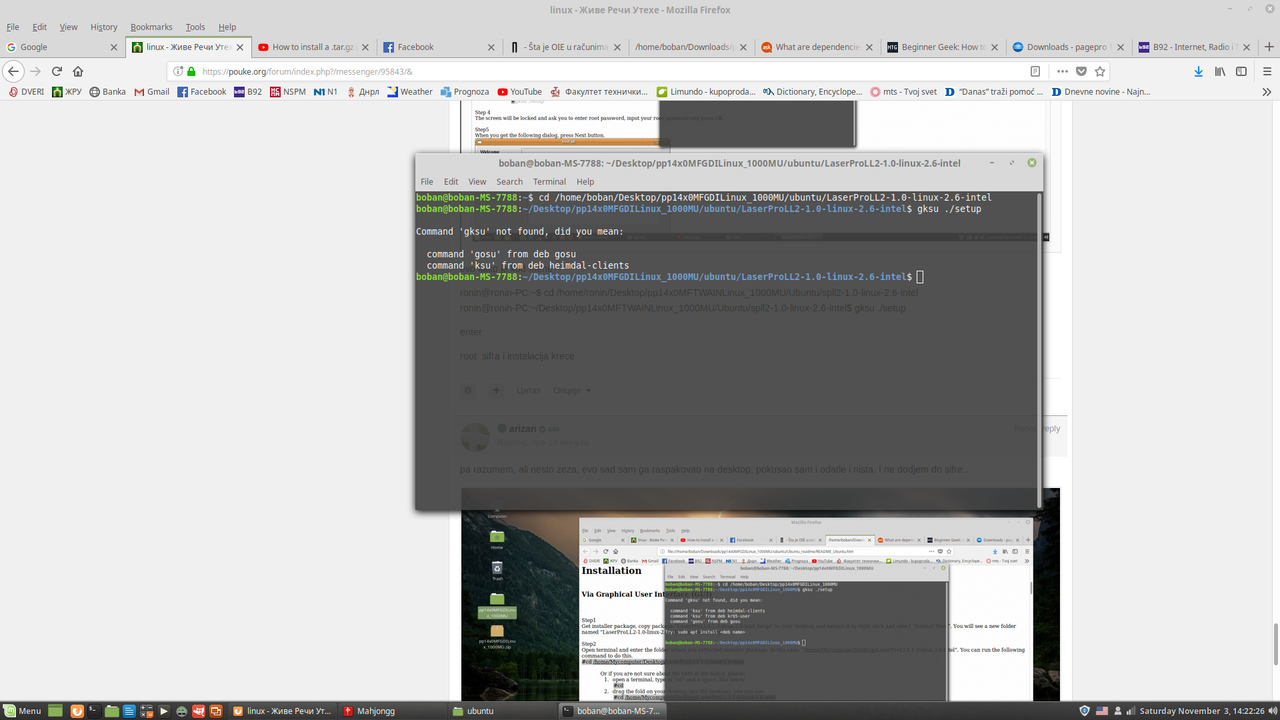Open Firefox hamburger menu
Screen dimensions: 1280x720
(x=1265, y=71)
